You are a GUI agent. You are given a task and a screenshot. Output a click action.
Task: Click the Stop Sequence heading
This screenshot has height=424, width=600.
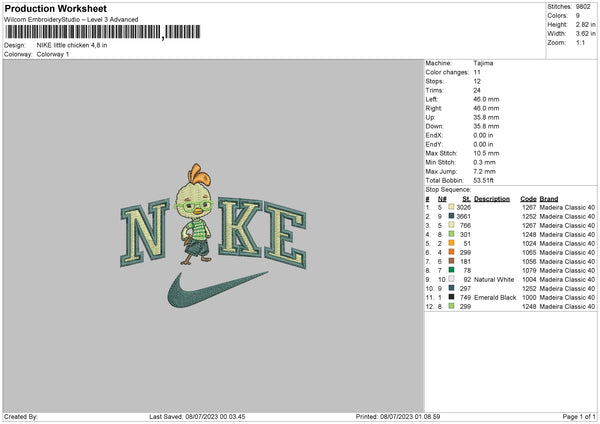[448, 190]
